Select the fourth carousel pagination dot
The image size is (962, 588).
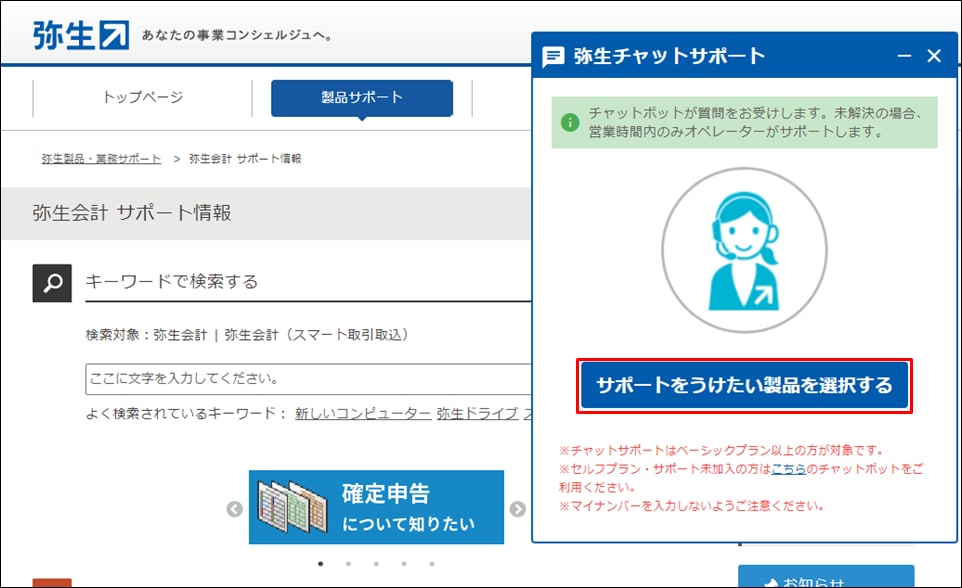[x=404, y=563]
